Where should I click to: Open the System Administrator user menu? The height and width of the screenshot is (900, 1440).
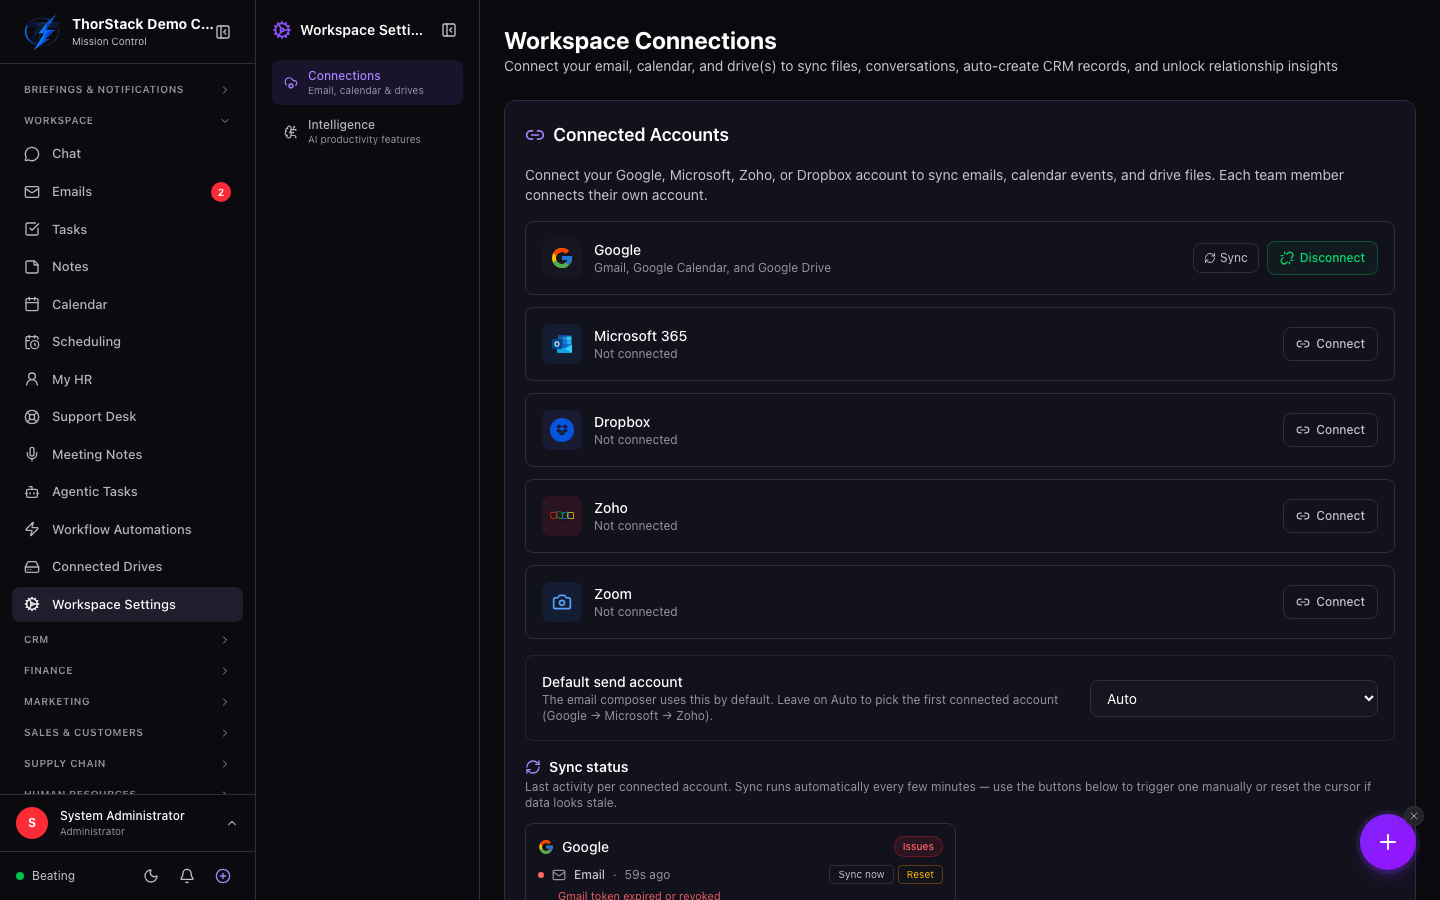(127, 823)
